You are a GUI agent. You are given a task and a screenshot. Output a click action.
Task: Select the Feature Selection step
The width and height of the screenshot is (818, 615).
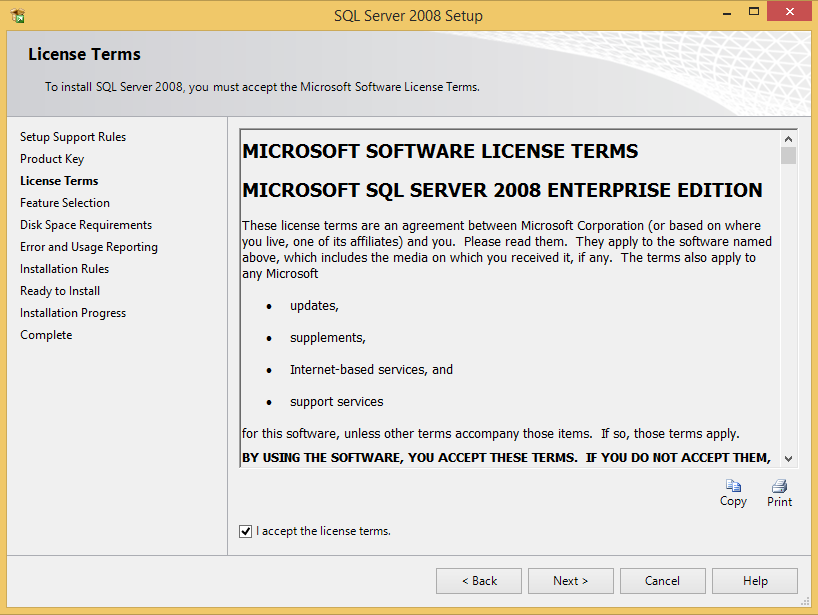pyautogui.click(x=65, y=203)
